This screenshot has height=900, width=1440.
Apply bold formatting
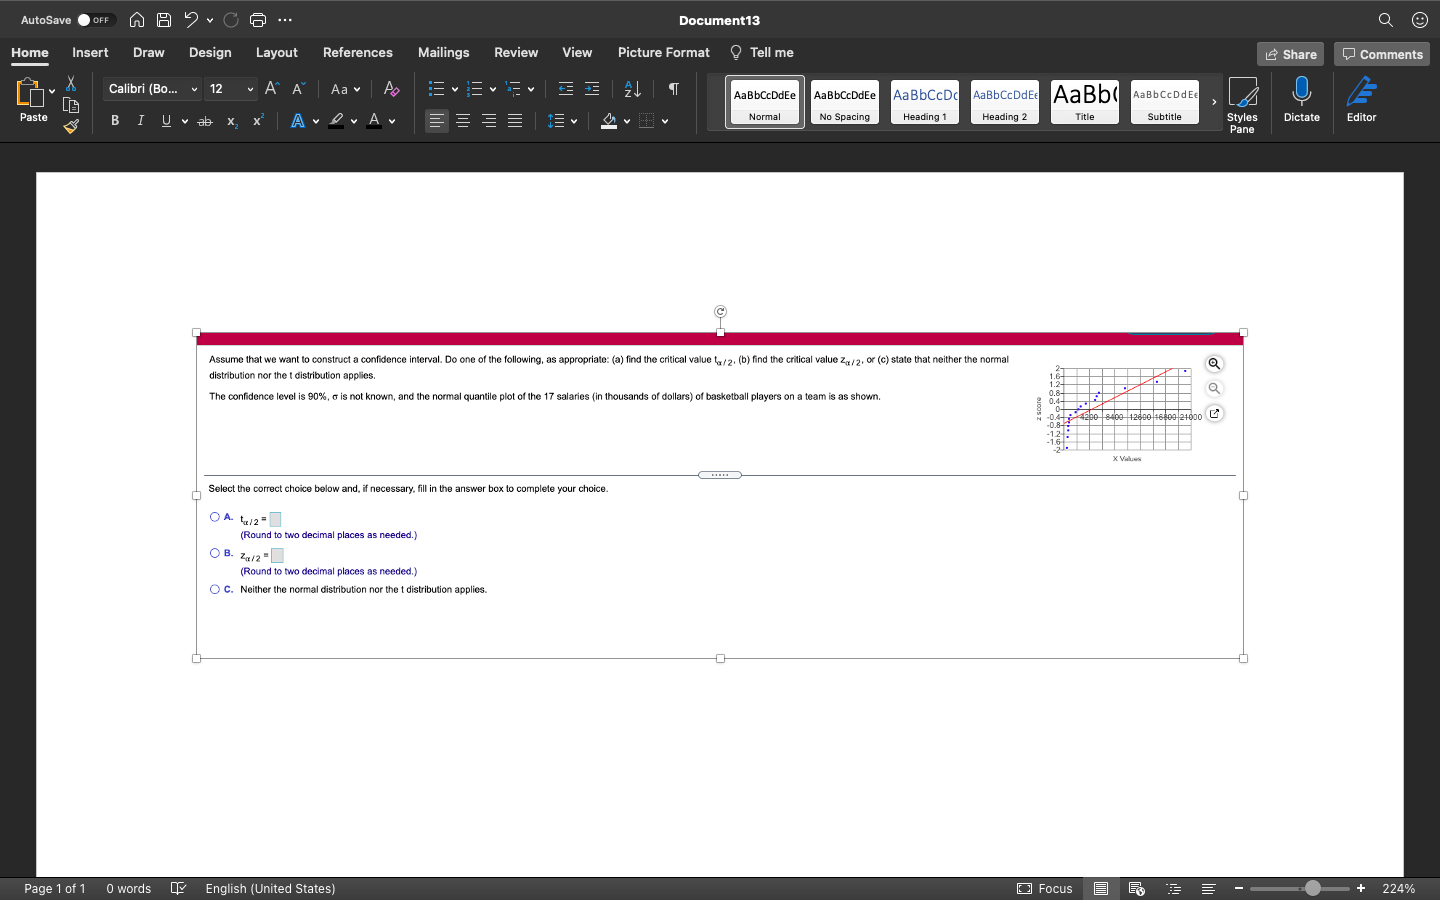click(x=114, y=120)
